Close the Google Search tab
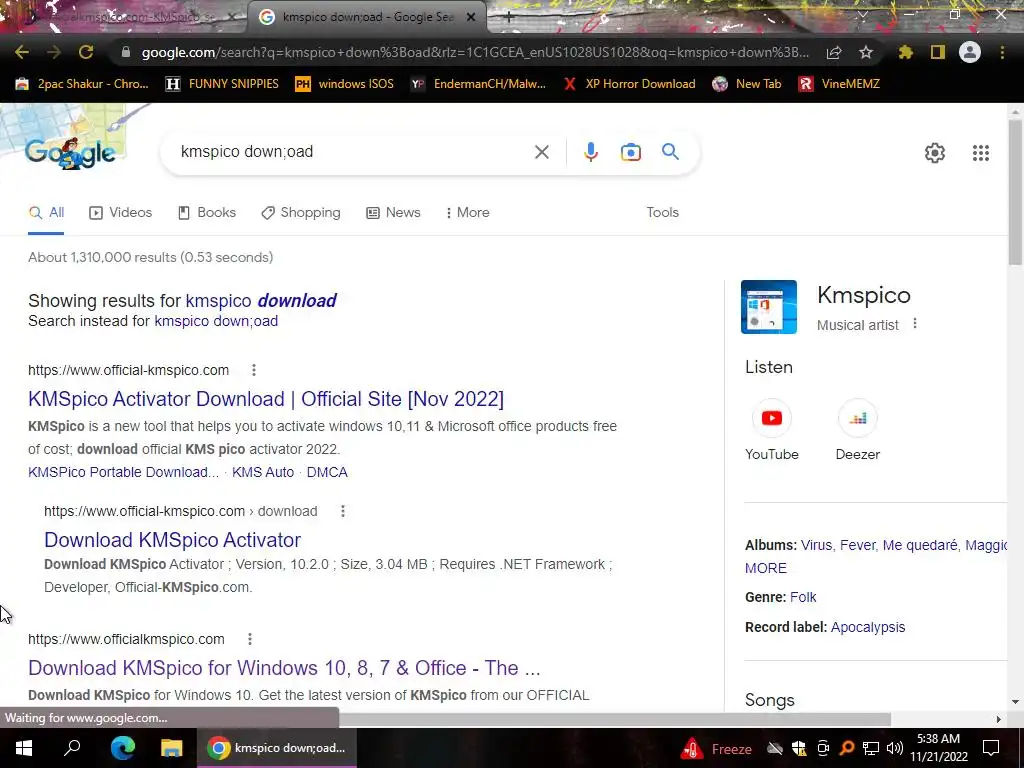The image size is (1024, 768). (471, 17)
